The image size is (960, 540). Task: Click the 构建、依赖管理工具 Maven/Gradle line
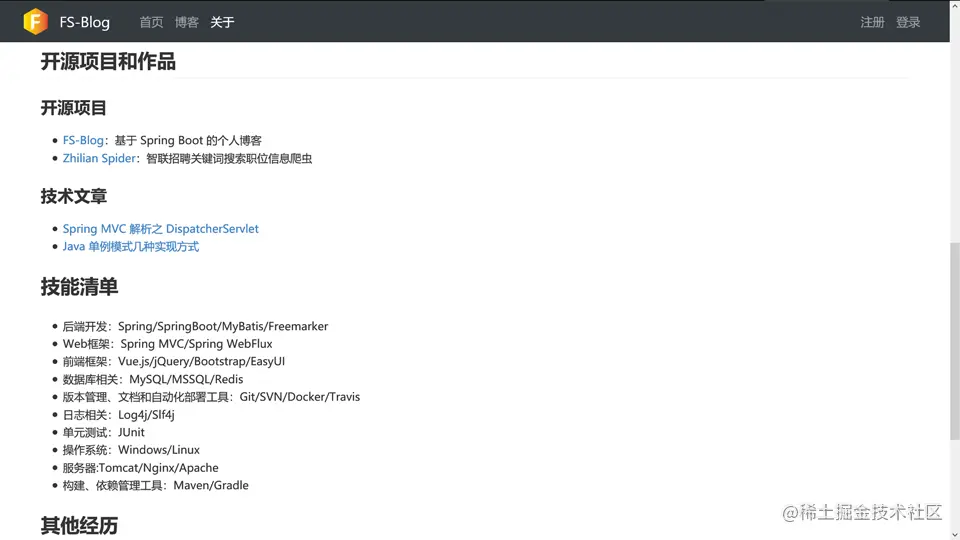[x=156, y=486]
